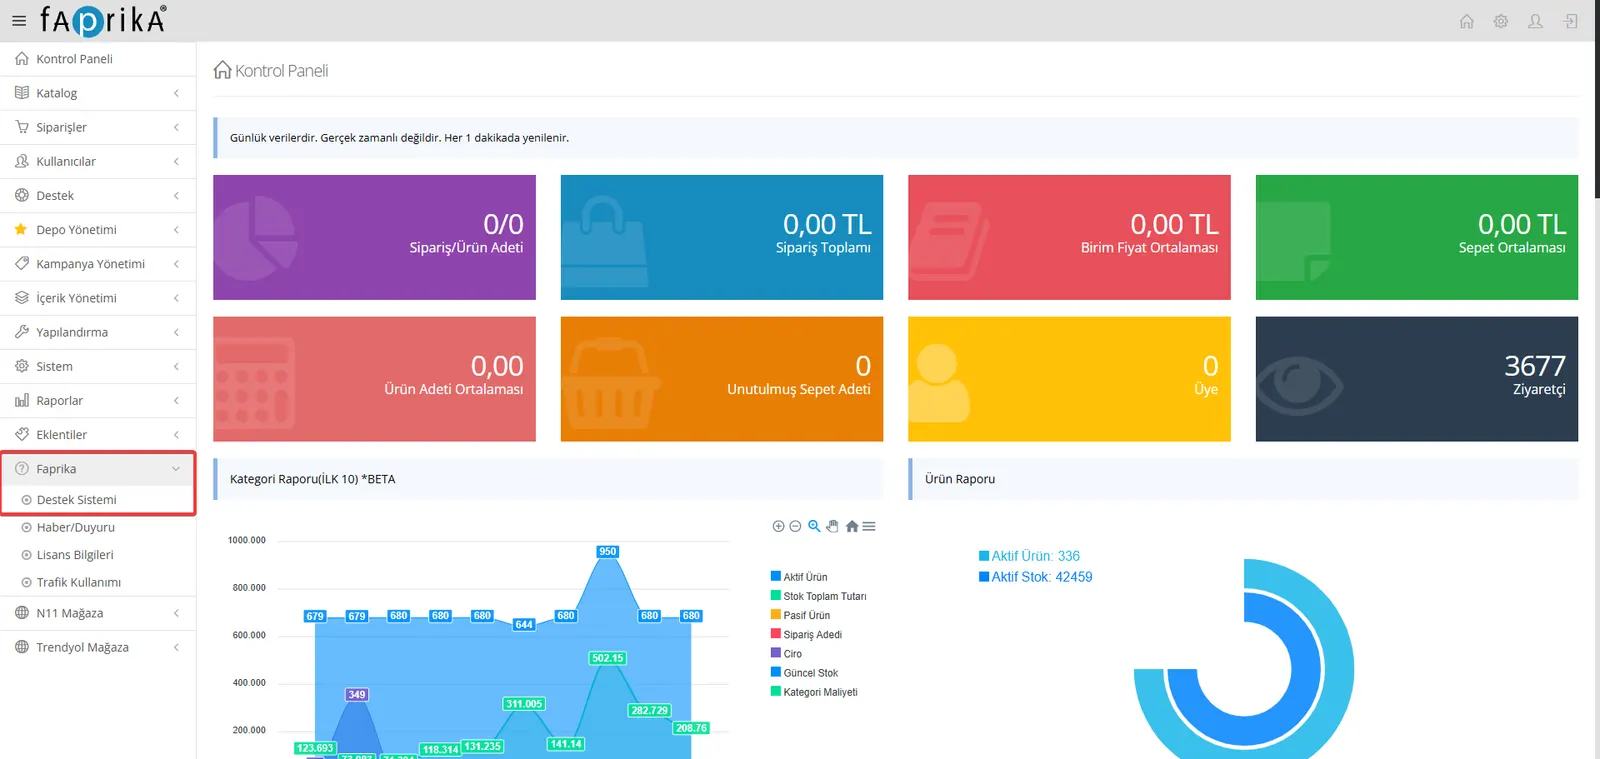Toggle the Kategori Maliyeti chart series

coord(814,692)
